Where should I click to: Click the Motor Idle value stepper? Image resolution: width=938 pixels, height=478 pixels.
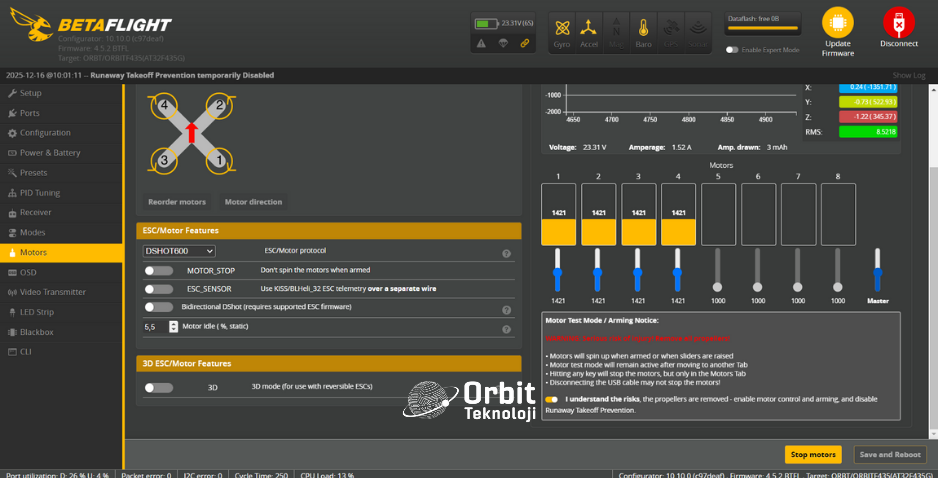tap(148, 327)
